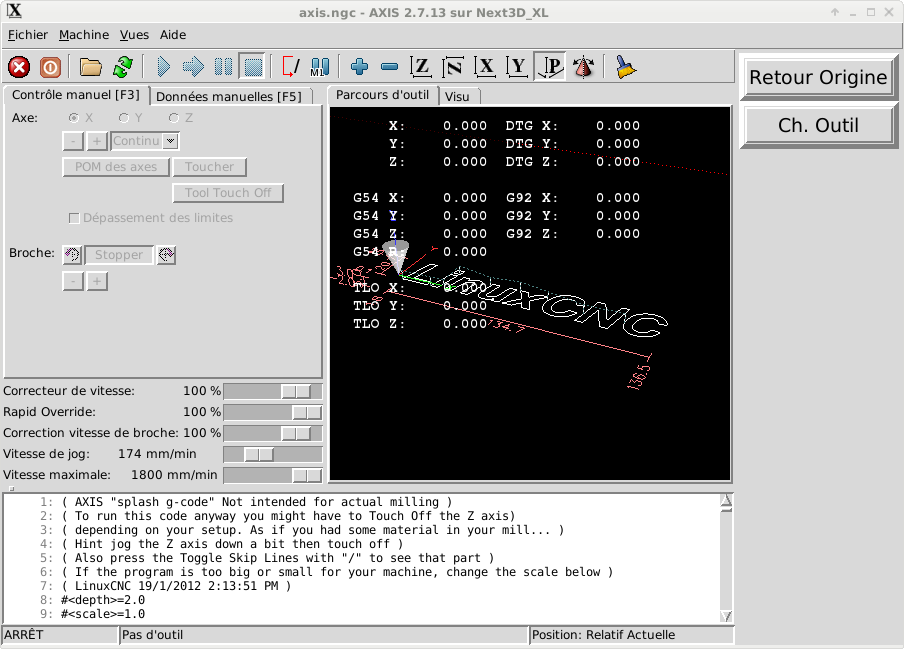
Task: Click the G-code scrollbar down arrow
Action: click(726, 616)
